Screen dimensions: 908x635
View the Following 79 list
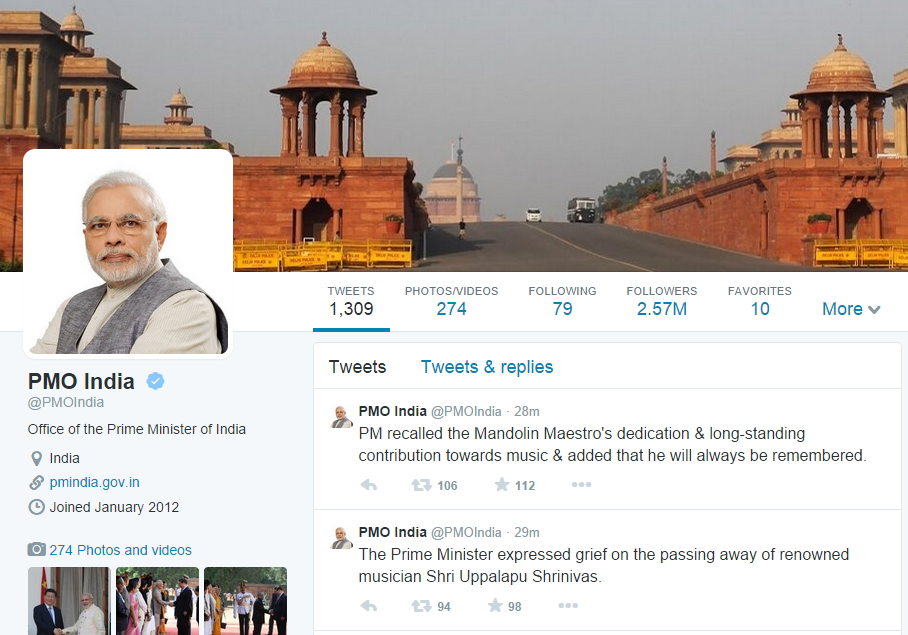[x=562, y=301]
